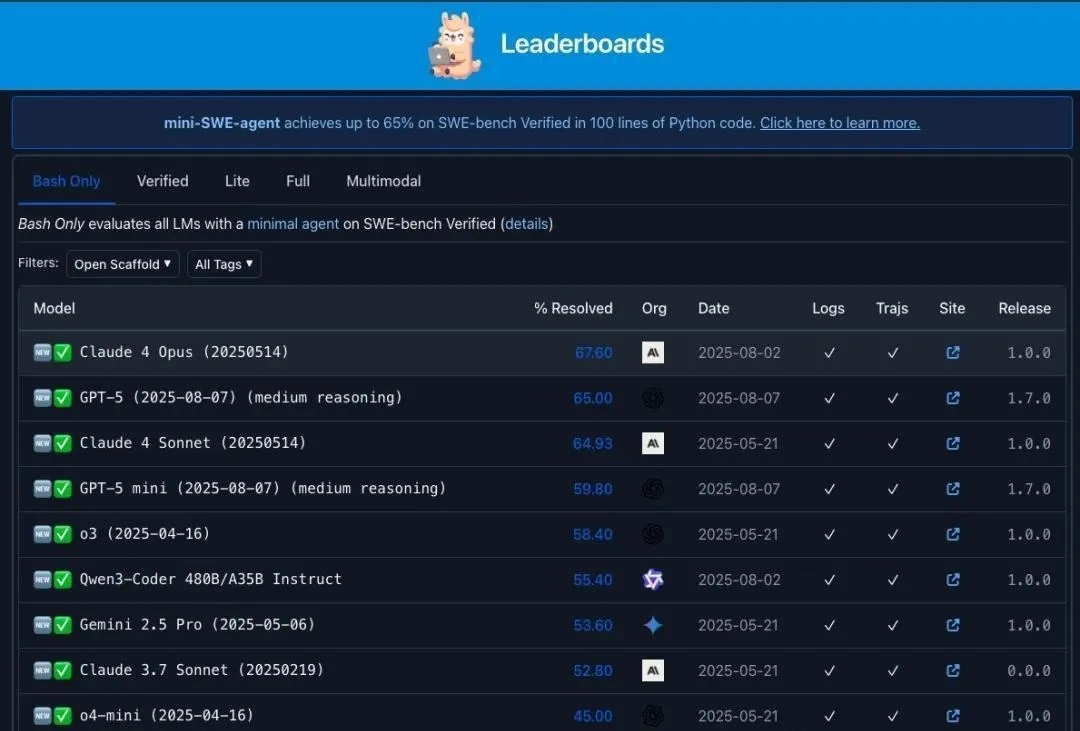Follow the 'minimal agent' link
Viewport: 1080px width, 731px height.
point(293,224)
